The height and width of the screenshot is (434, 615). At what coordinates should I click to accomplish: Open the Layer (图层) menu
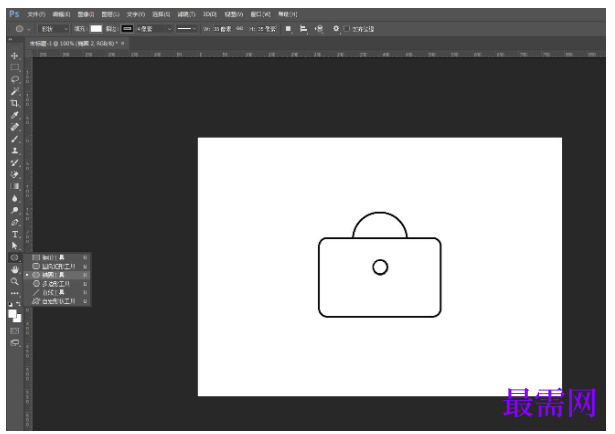(111, 15)
